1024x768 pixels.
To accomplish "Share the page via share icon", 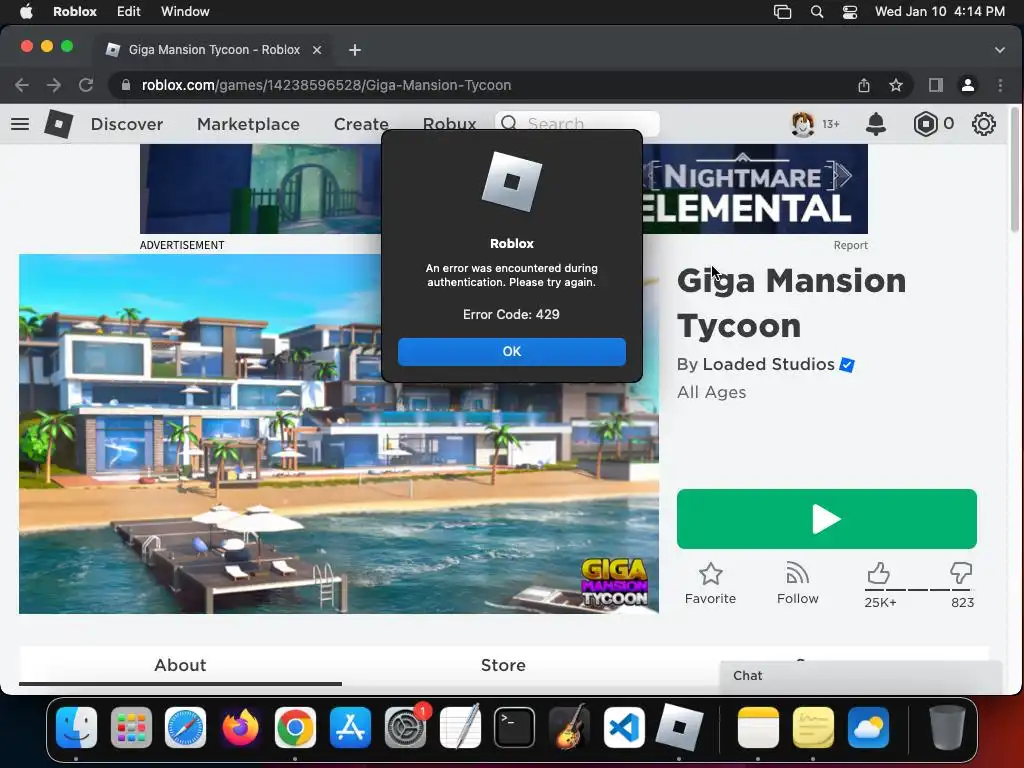I will pos(863,85).
